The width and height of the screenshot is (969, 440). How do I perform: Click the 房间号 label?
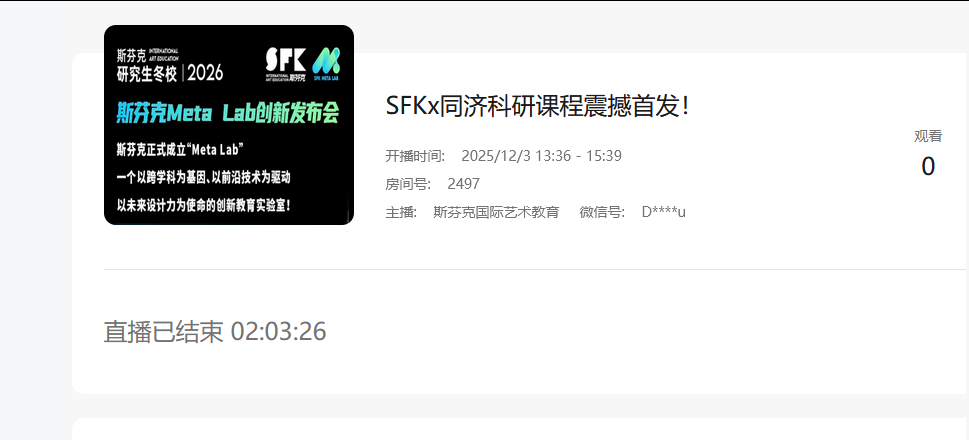point(408,184)
